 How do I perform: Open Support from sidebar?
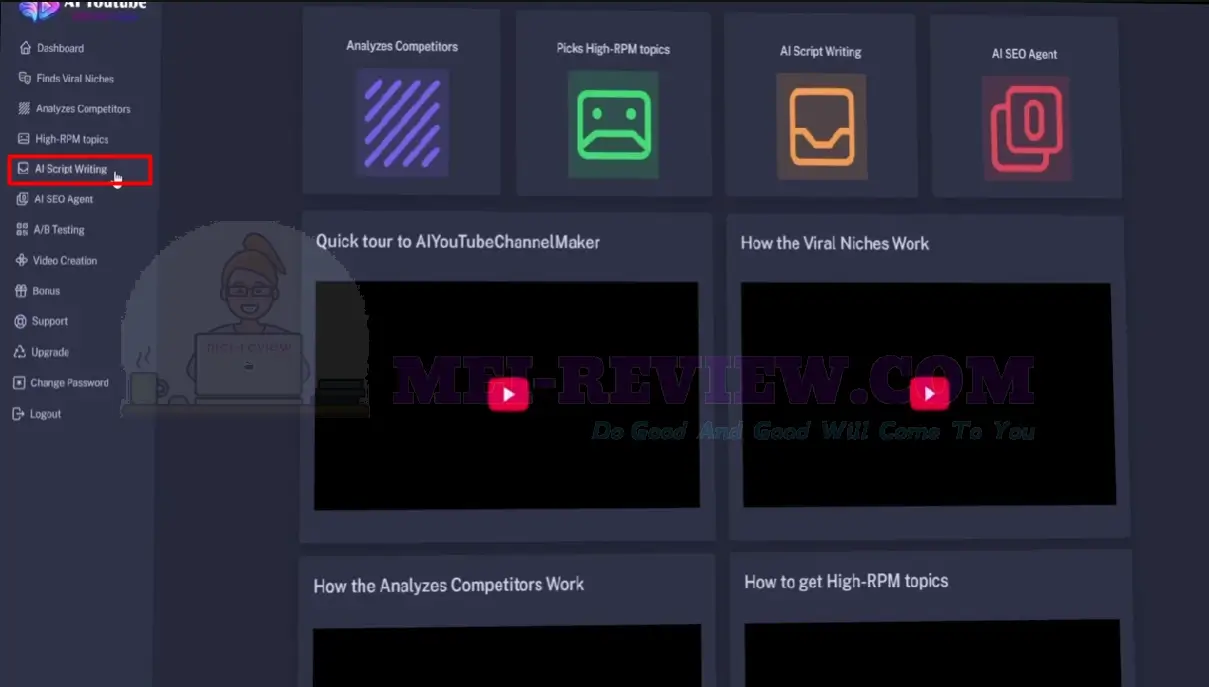tap(50, 321)
